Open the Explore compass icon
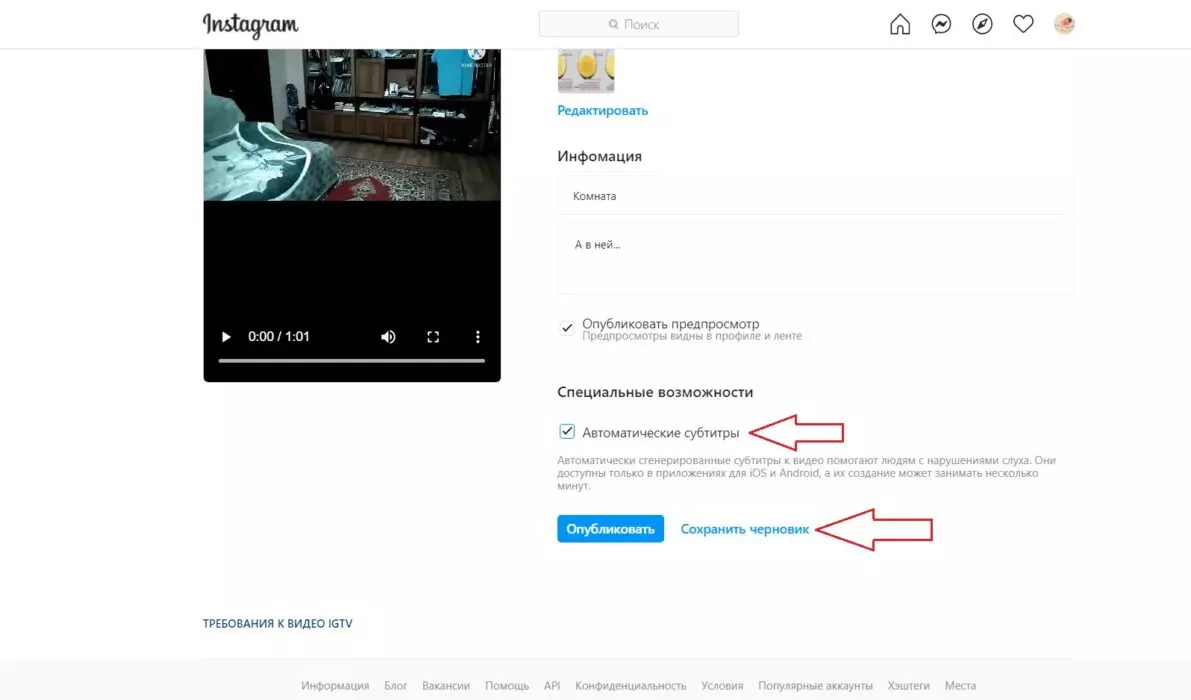 pyautogui.click(x=982, y=24)
